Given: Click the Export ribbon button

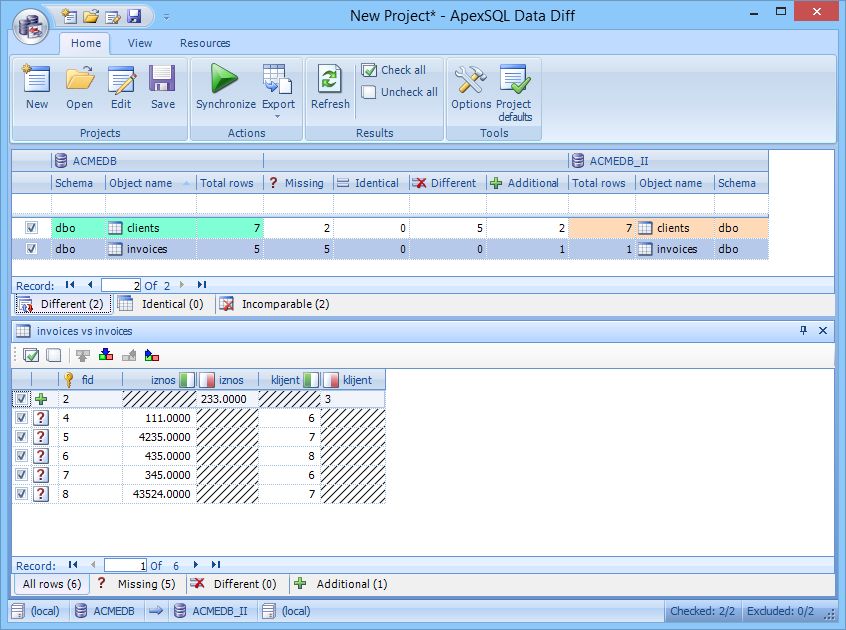Looking at the screenshot, I should pyautogui.click(x=278, y=87).
